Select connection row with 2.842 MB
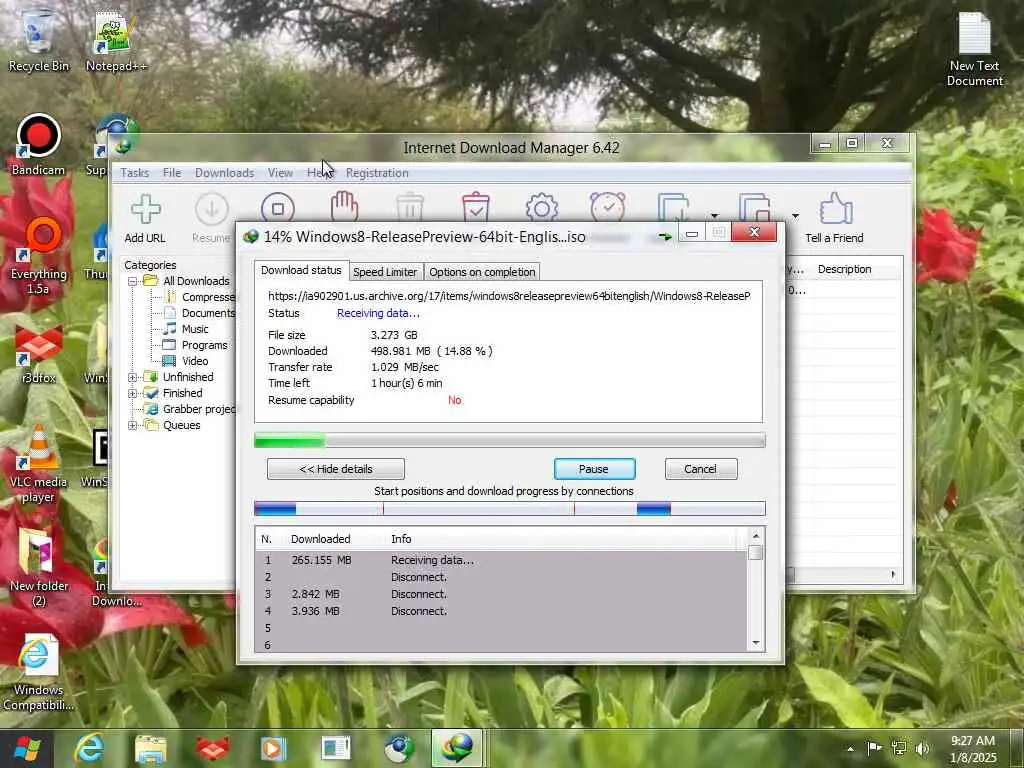Viewport: 1024px width, 768px height. 501,594
